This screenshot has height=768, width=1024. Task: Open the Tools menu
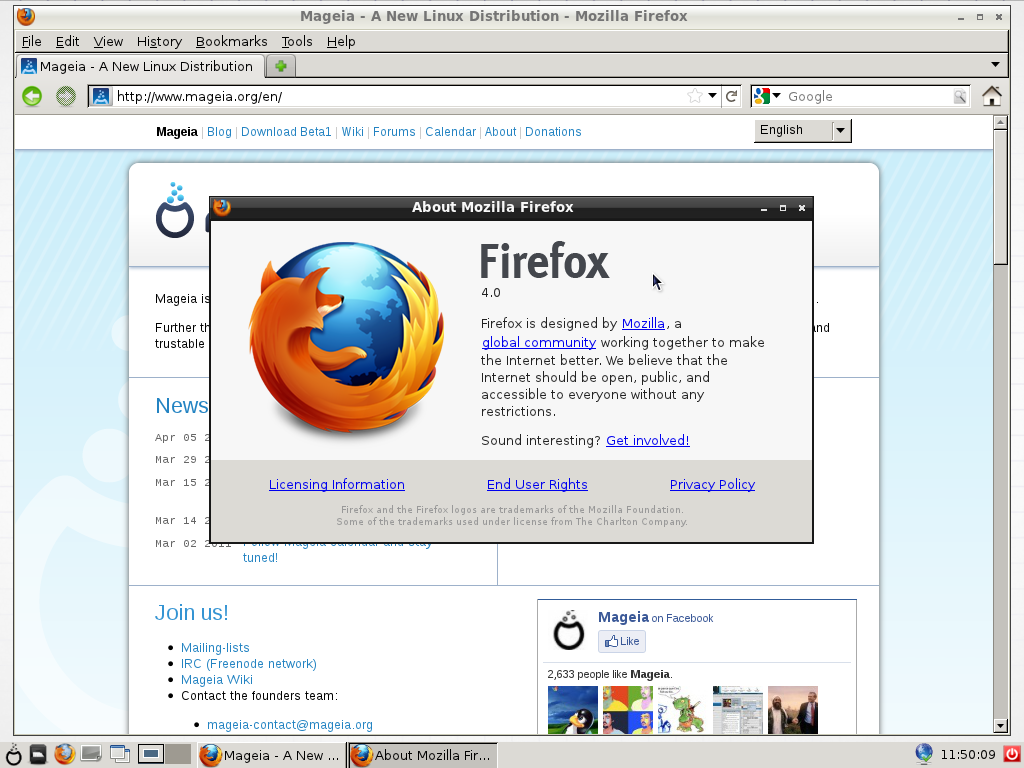click(296, 41)
